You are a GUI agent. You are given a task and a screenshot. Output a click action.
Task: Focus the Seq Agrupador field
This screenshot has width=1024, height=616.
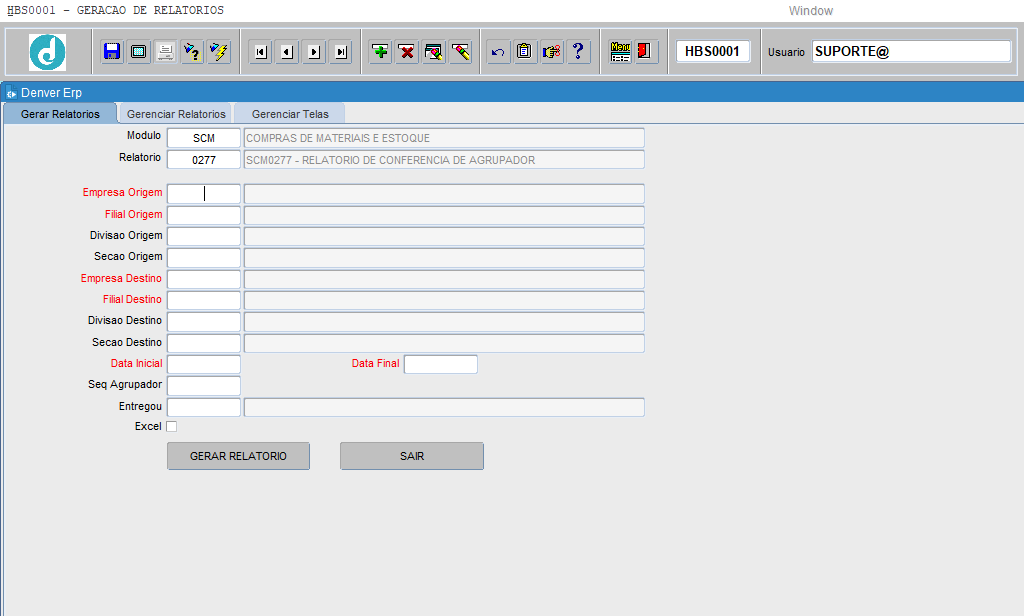coord(204,386)
